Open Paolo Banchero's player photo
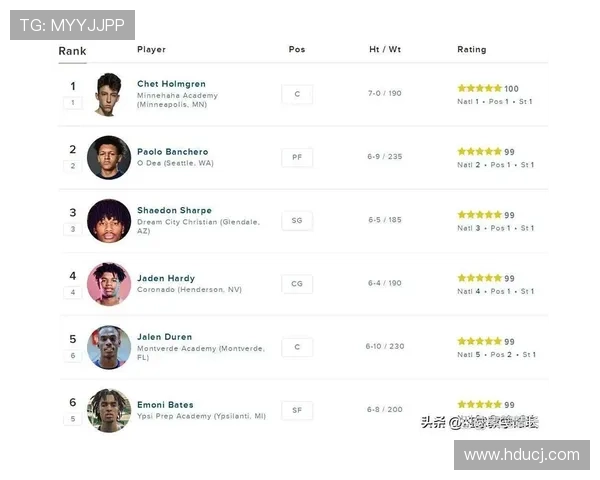Screen dimensions: 600x480 click(x=108, y=157)
